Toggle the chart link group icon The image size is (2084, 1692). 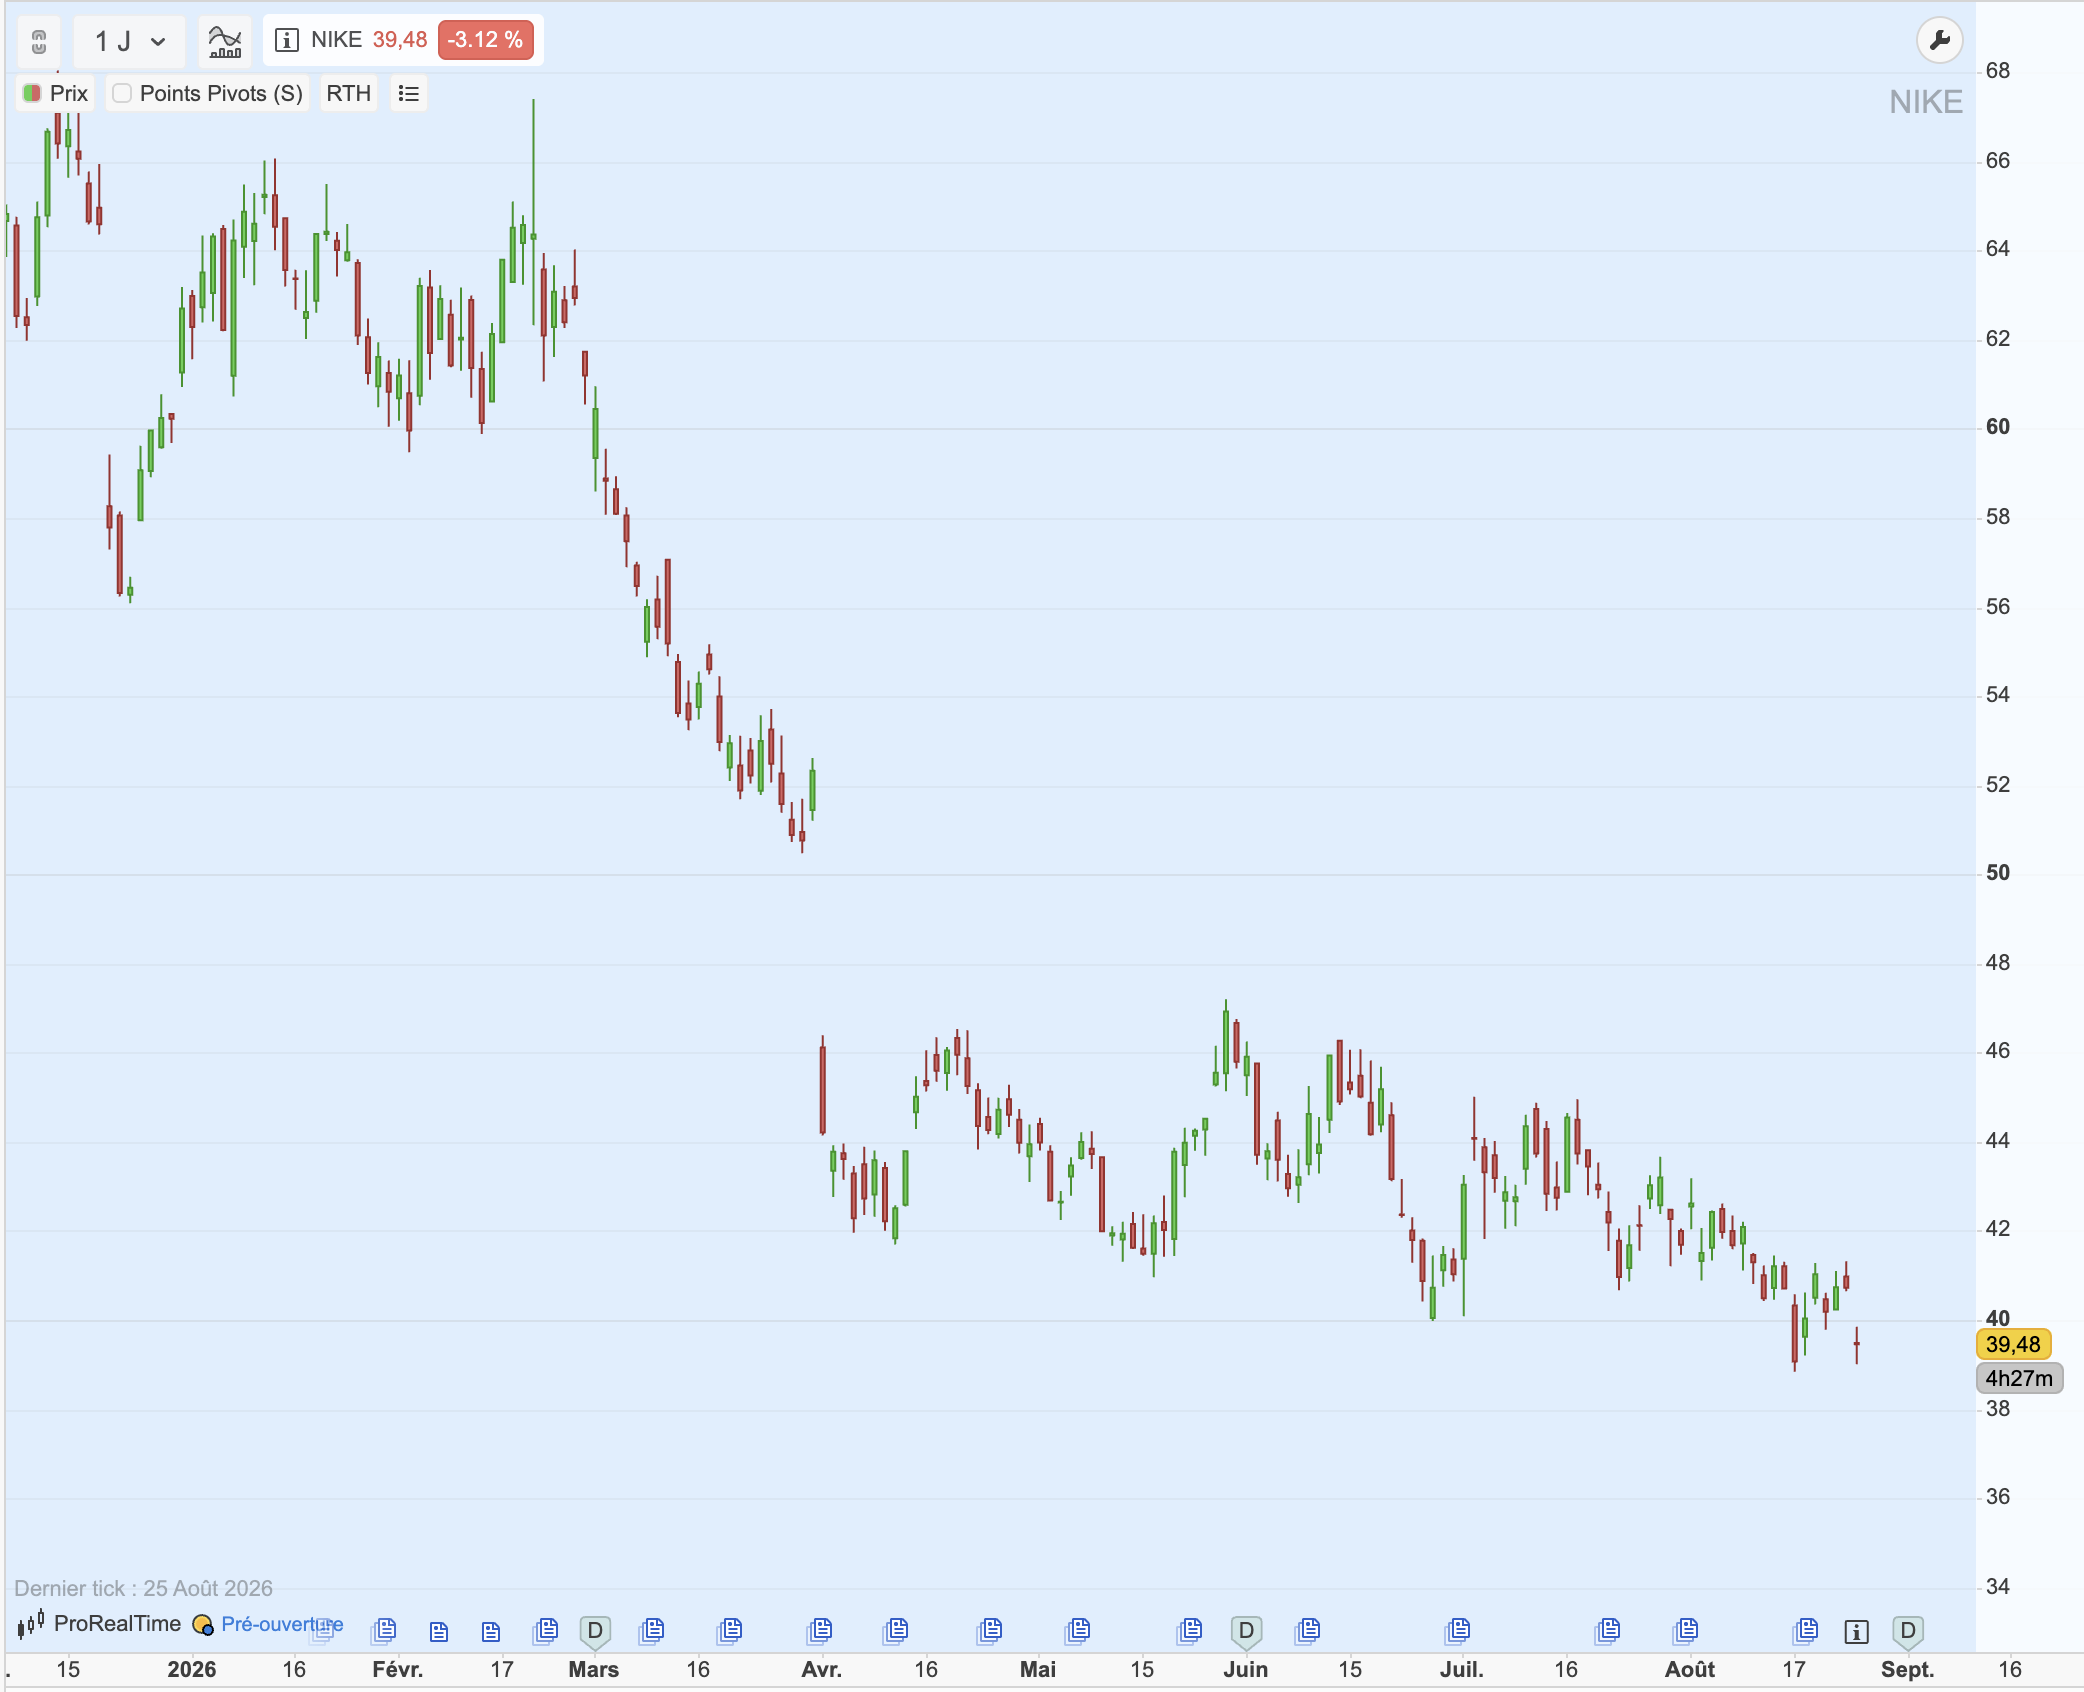tap(39, 41)
